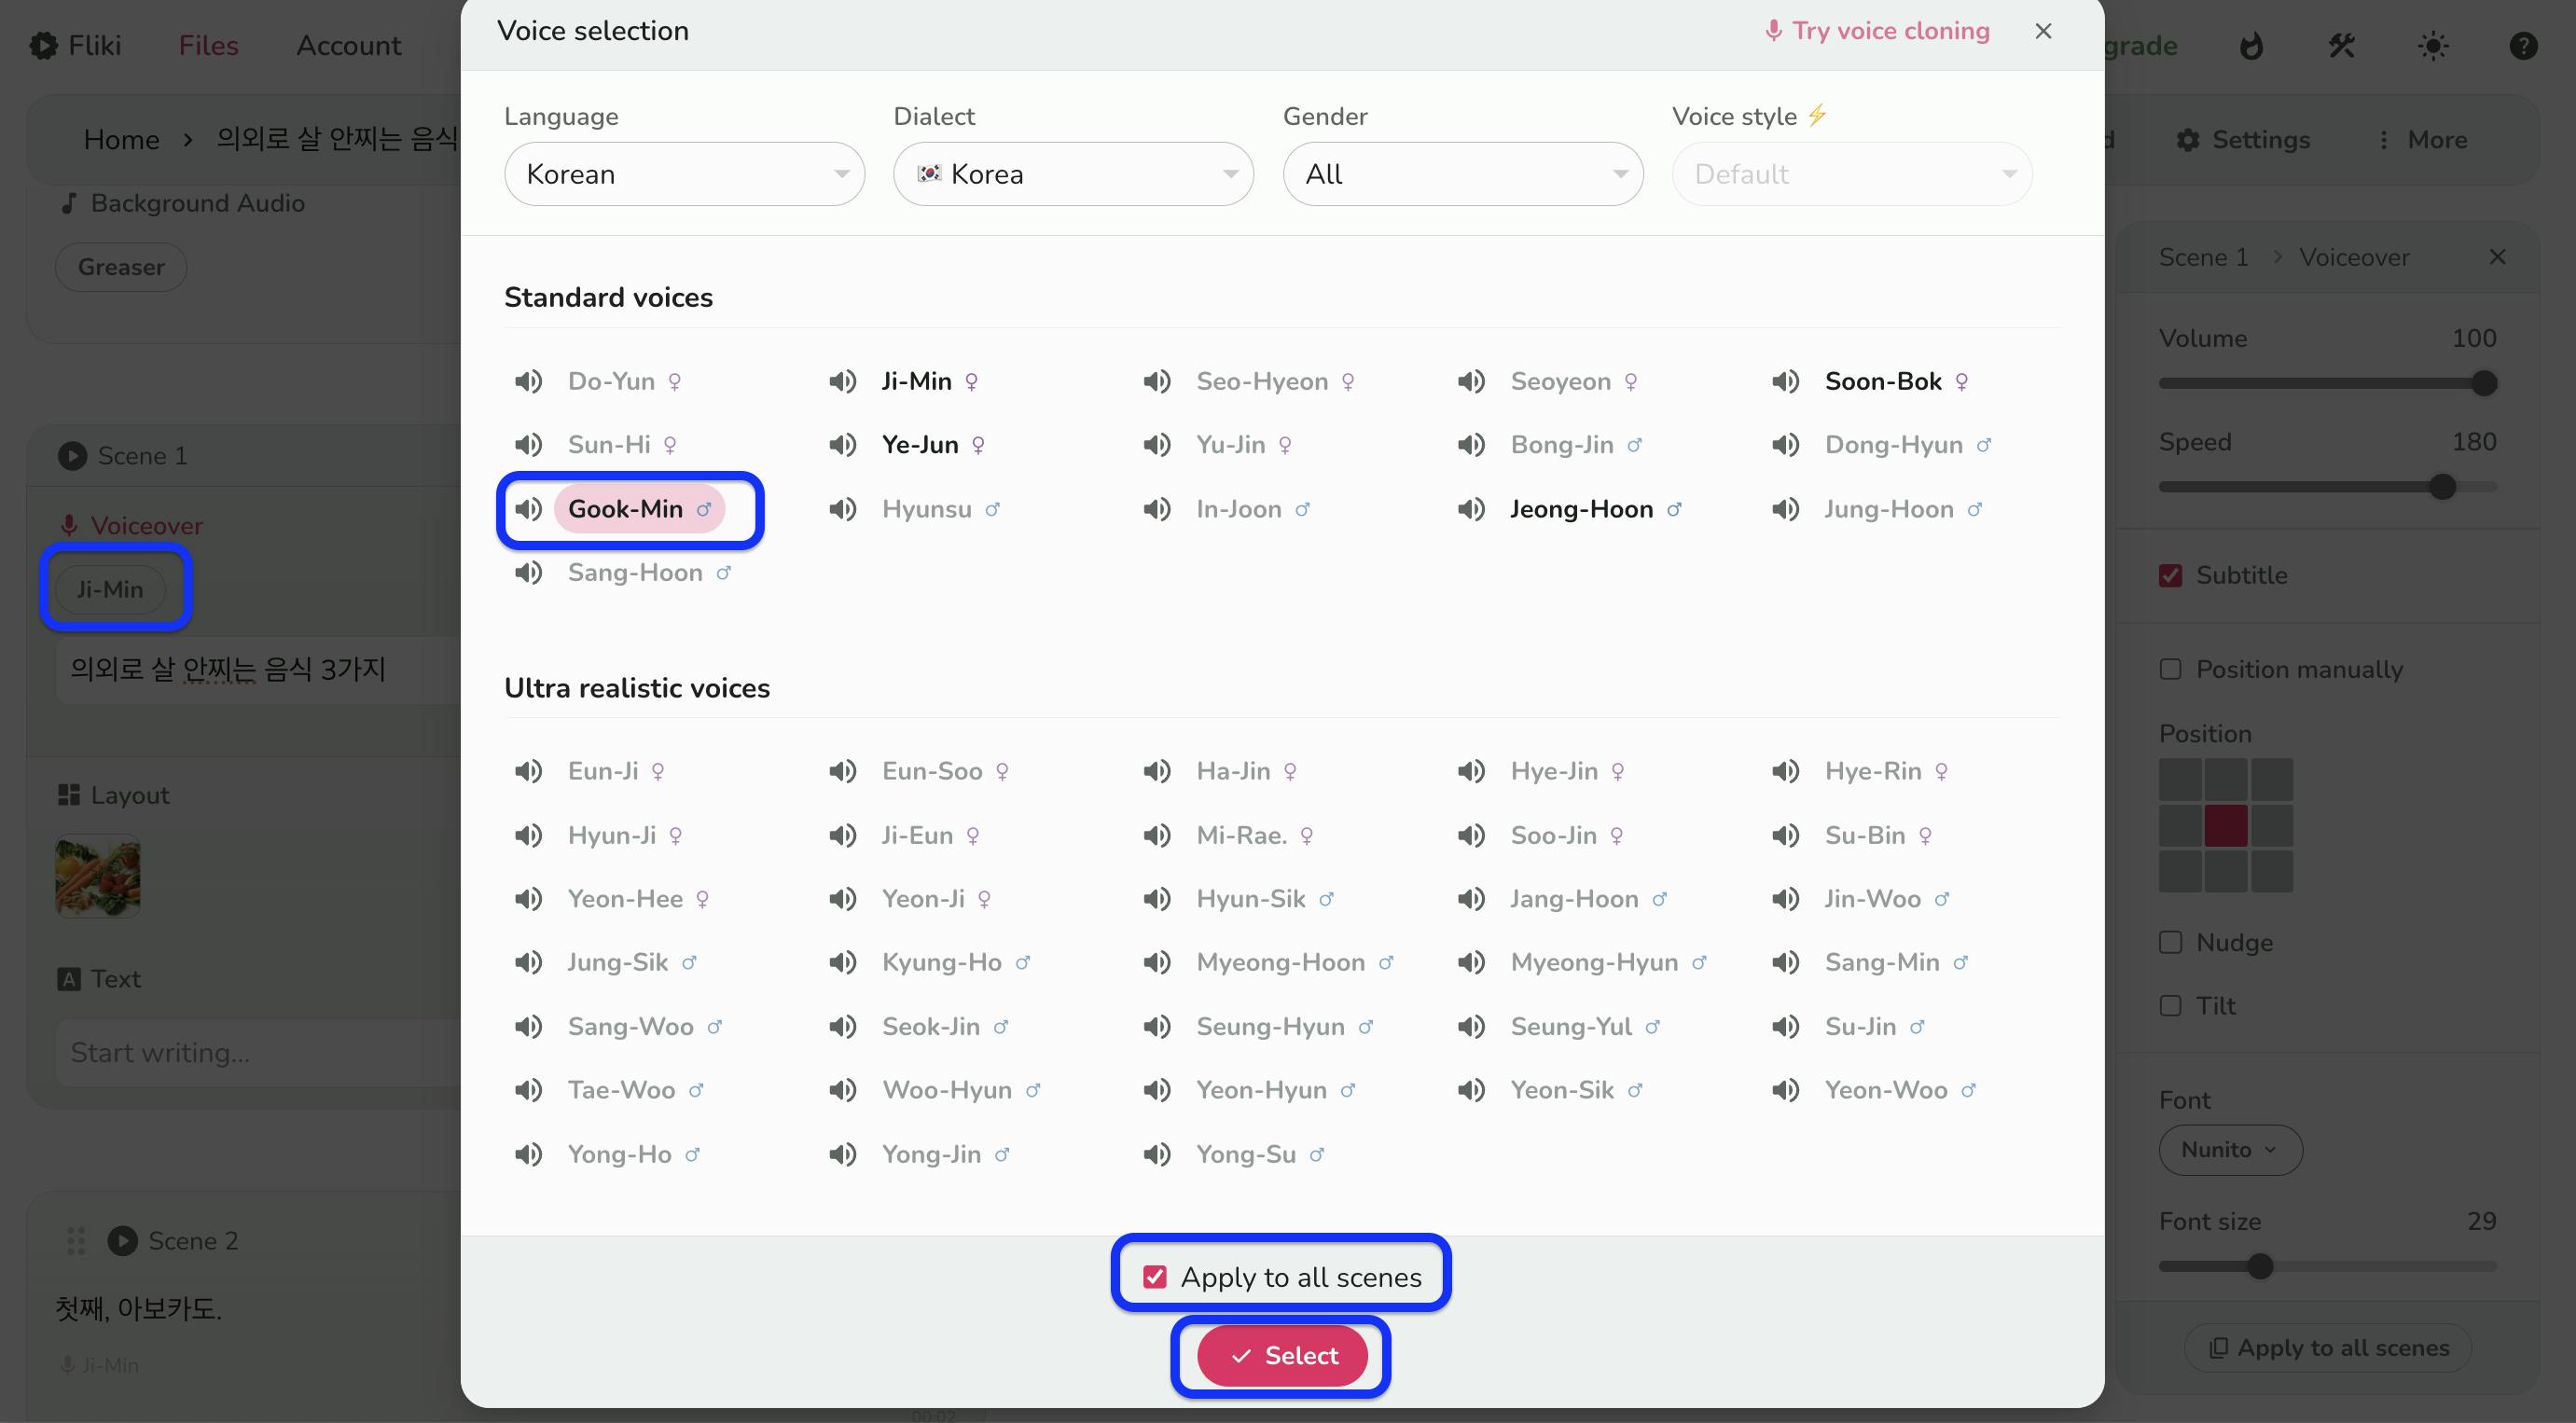Play preview of Yong-Su voice

point(1157,1154)
